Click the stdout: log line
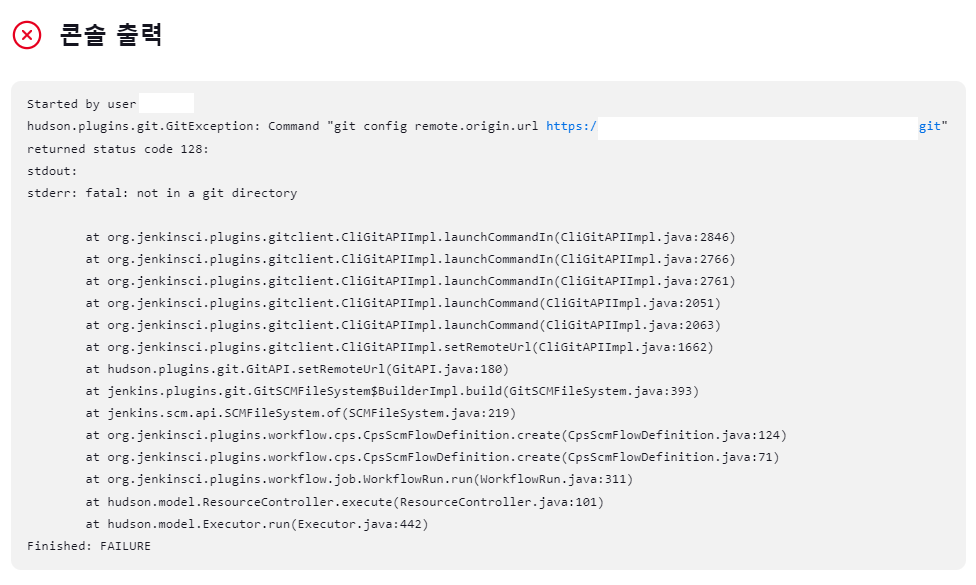 click(x=50, y=170)
